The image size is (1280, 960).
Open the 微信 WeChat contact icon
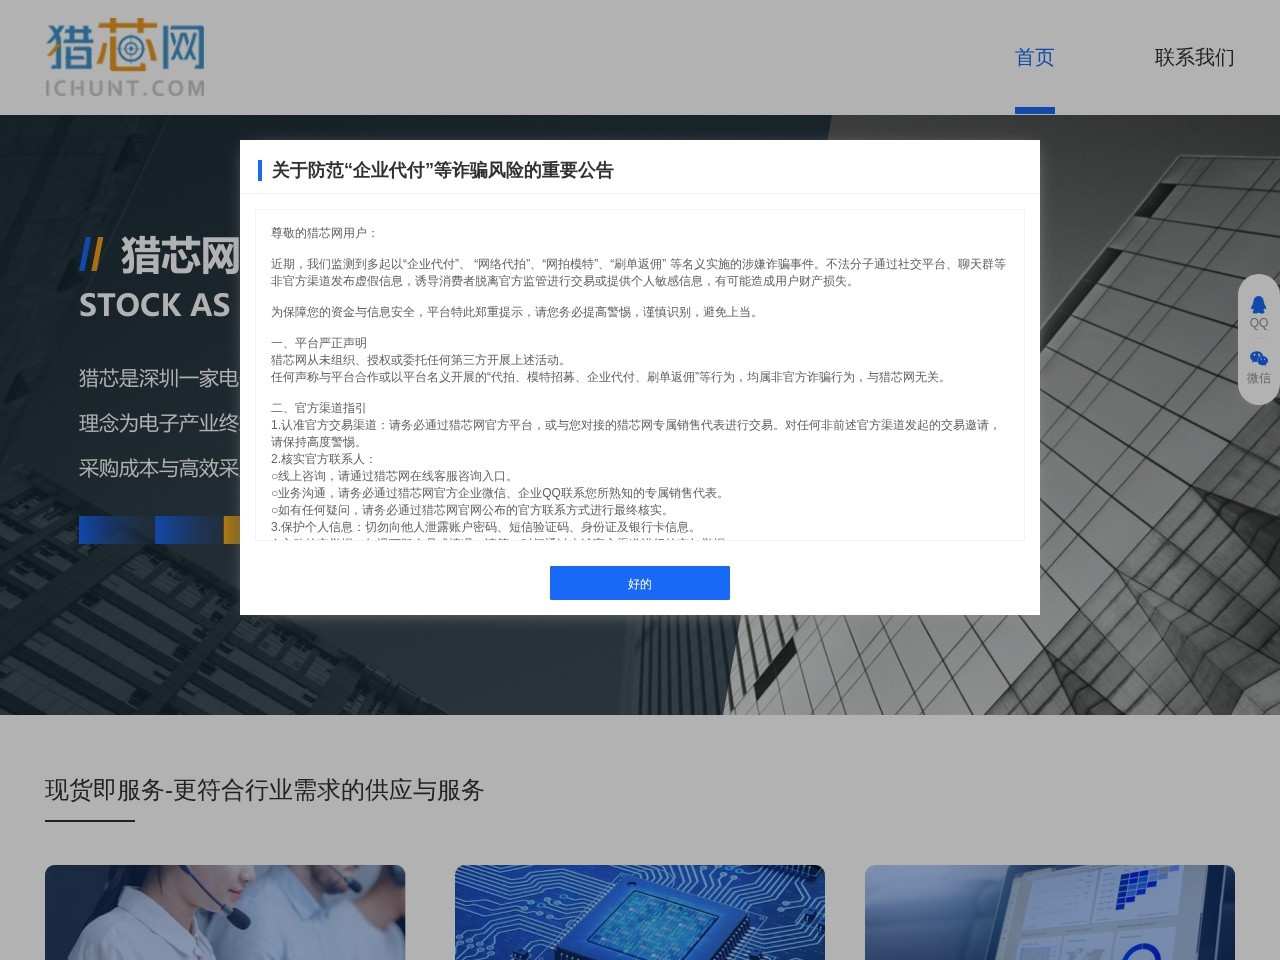tap(1258, 366)
